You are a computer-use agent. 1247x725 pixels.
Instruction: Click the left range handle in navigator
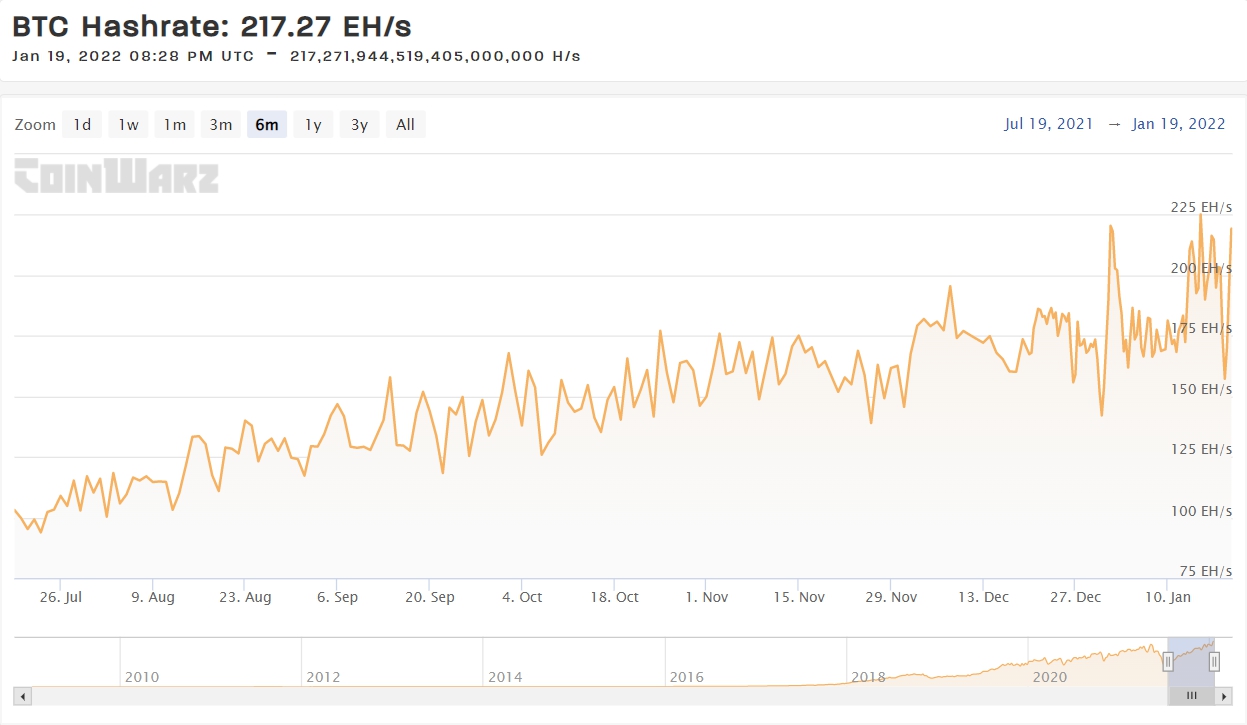coord(1167,661)
